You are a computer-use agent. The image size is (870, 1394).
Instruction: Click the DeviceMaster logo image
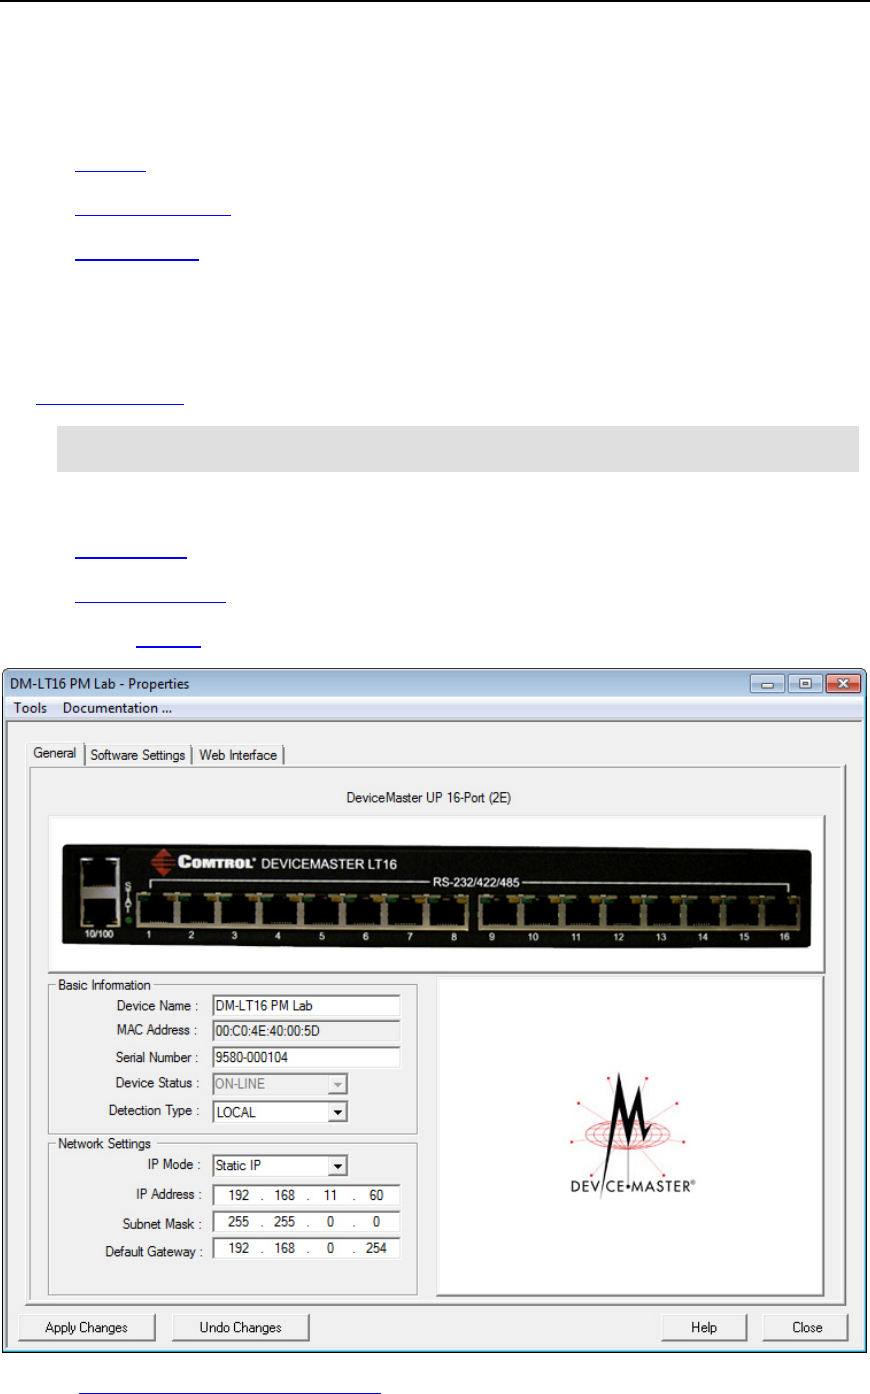[x=631, y=1135]
